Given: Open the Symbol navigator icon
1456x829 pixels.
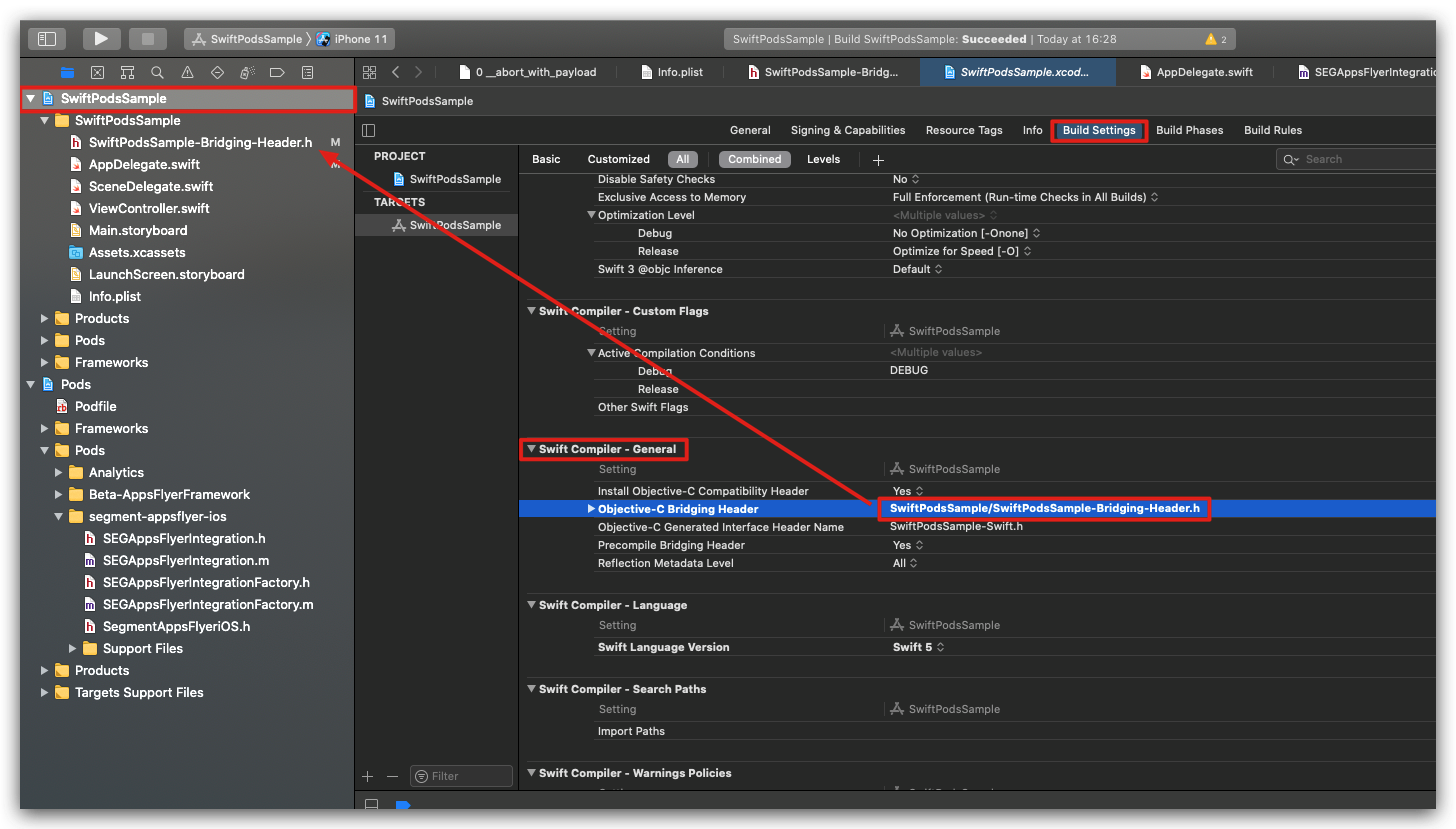Looking at the screenshot, I should (x=127, y=72).
